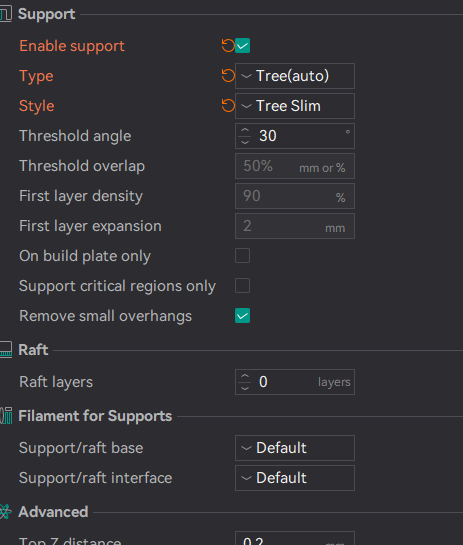Decrease the Raft layers with down arrow
Screen dimensions: 463x545
pyautogui.click(x=245, y=388)
